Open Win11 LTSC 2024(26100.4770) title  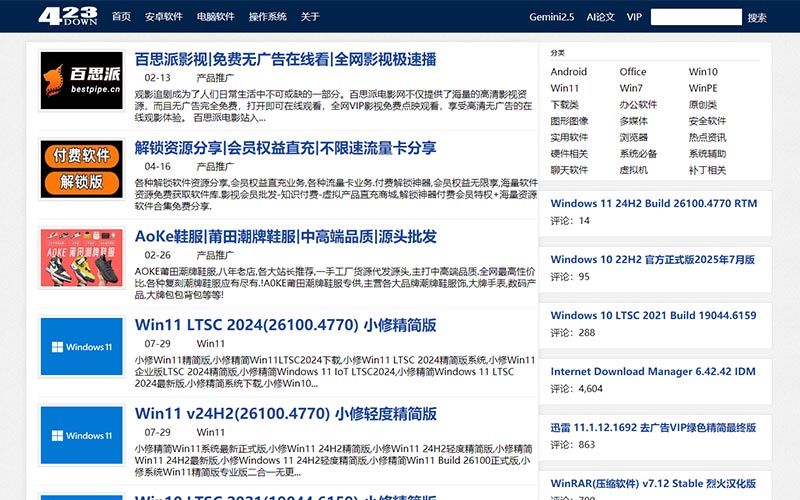pyautogui.click(x=286, y=325)
